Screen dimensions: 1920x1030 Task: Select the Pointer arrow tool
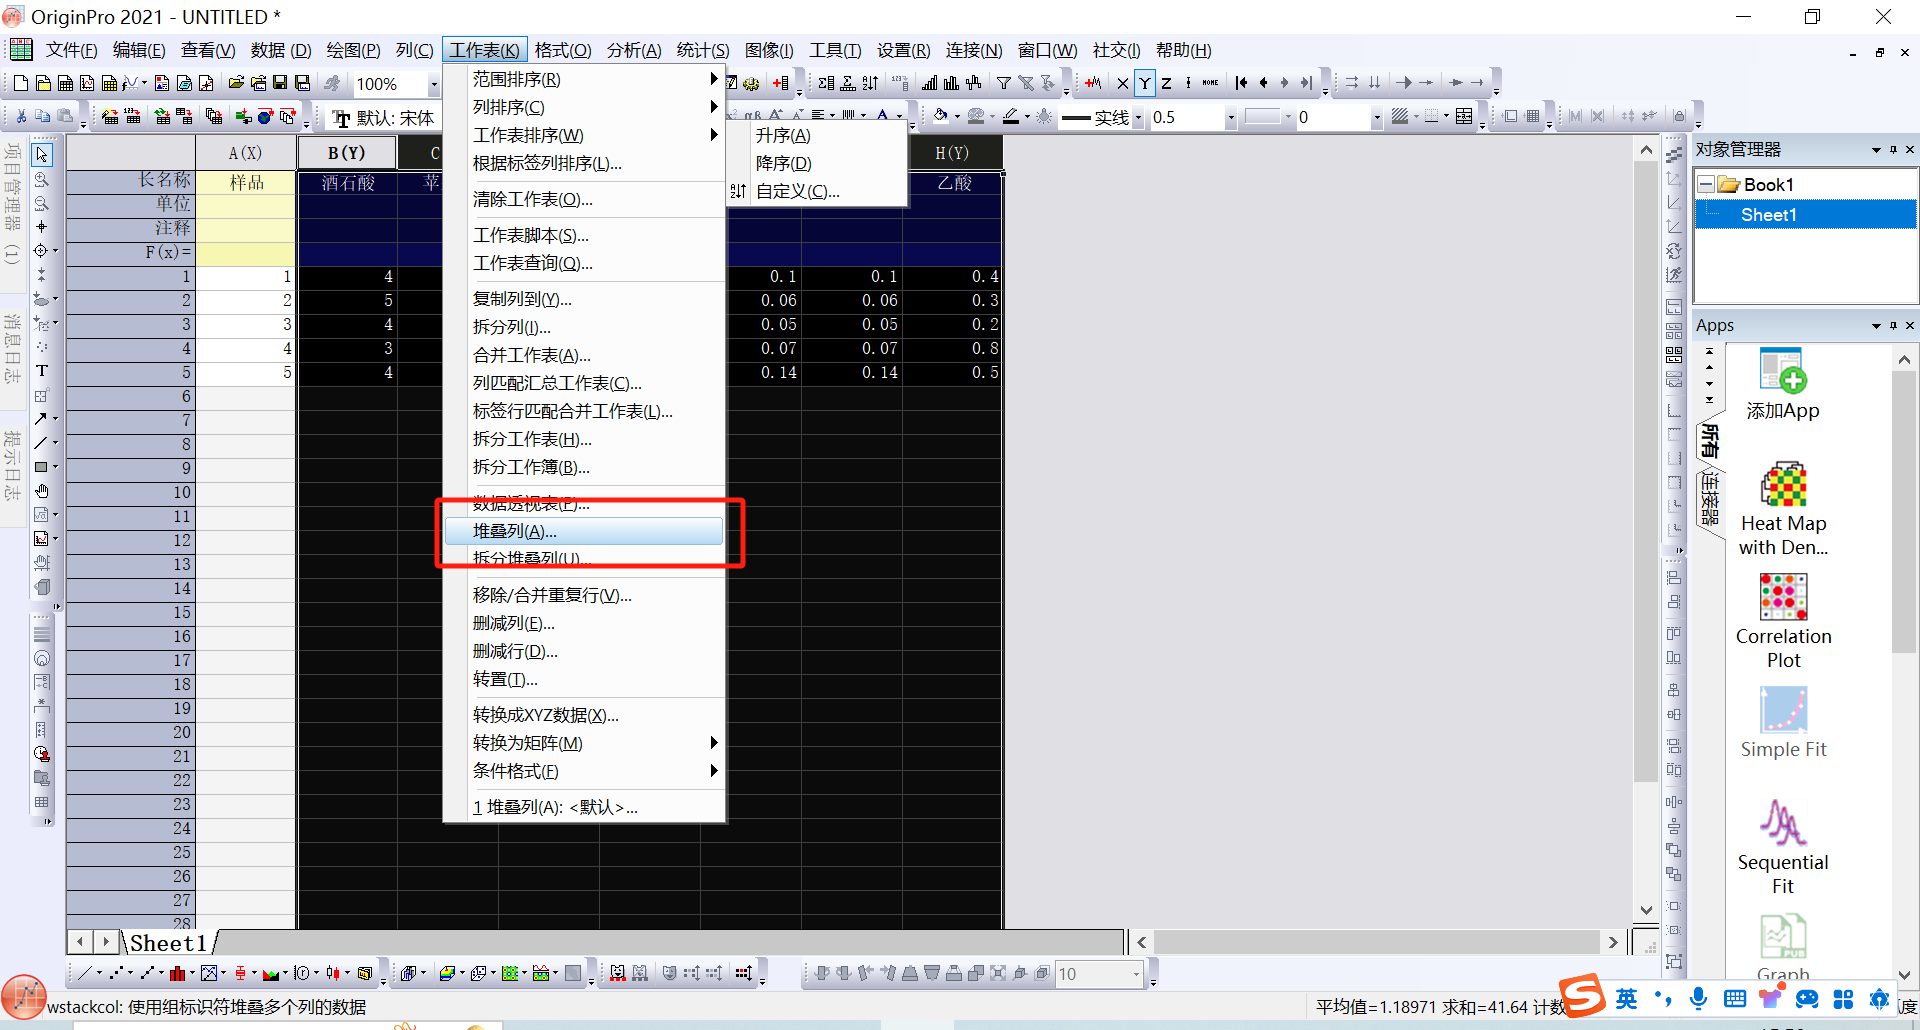click(x=42, y=155)
